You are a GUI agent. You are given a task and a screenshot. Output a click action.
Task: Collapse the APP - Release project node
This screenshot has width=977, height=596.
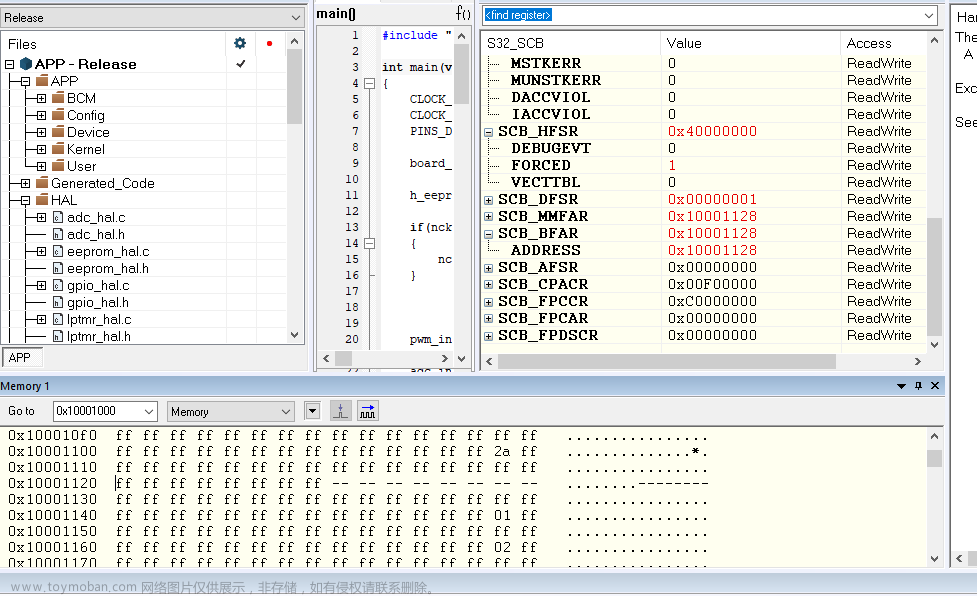pos(9,64)
